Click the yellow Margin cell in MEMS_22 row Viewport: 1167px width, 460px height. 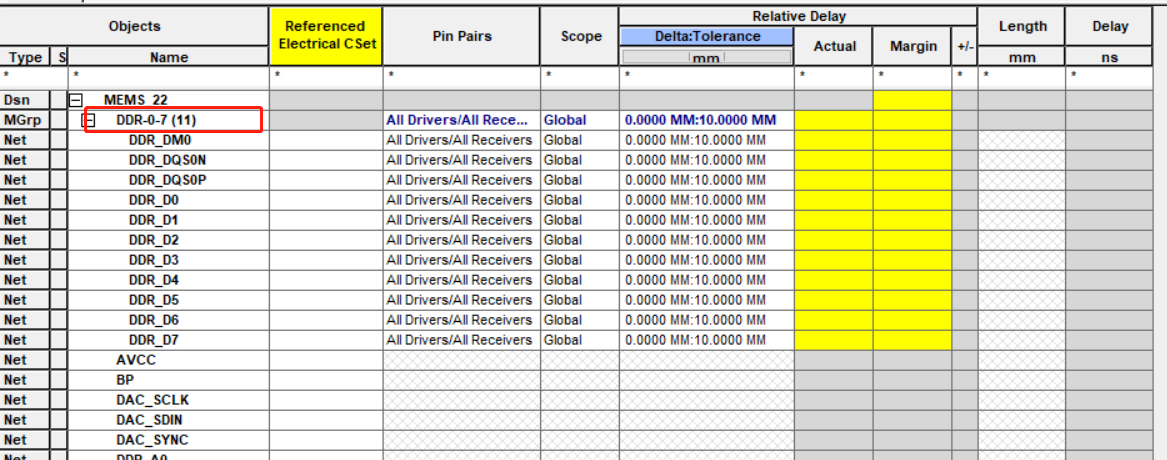(913, 100)
